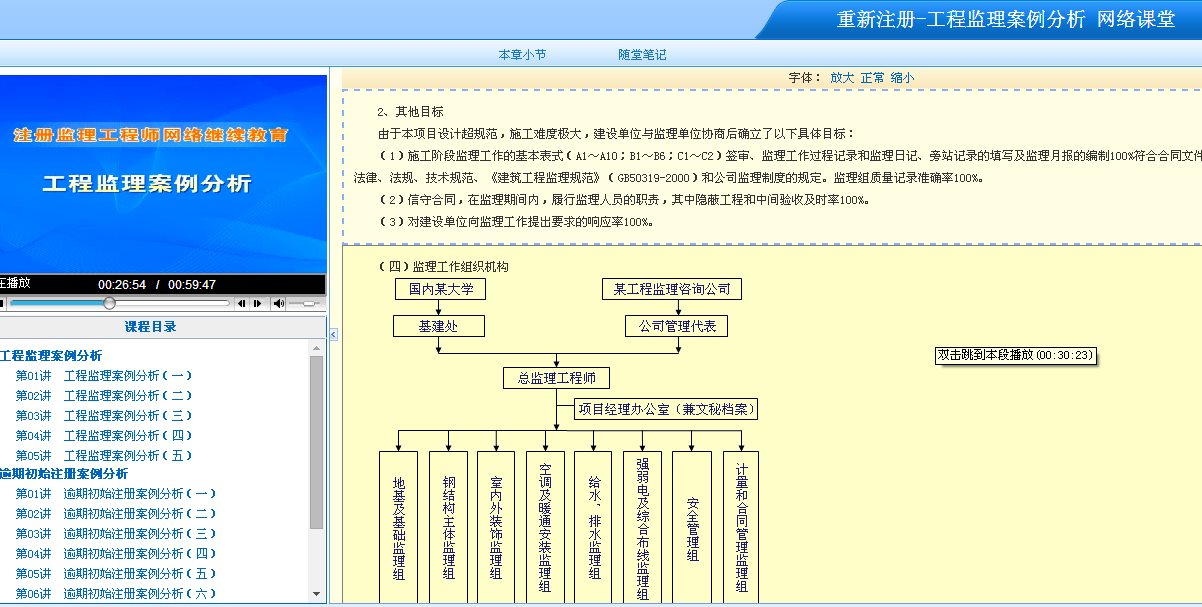This screenshot has width=1202, height=607.
Task: Open the 本章小节 tab
Action: (x=522, y=55)
